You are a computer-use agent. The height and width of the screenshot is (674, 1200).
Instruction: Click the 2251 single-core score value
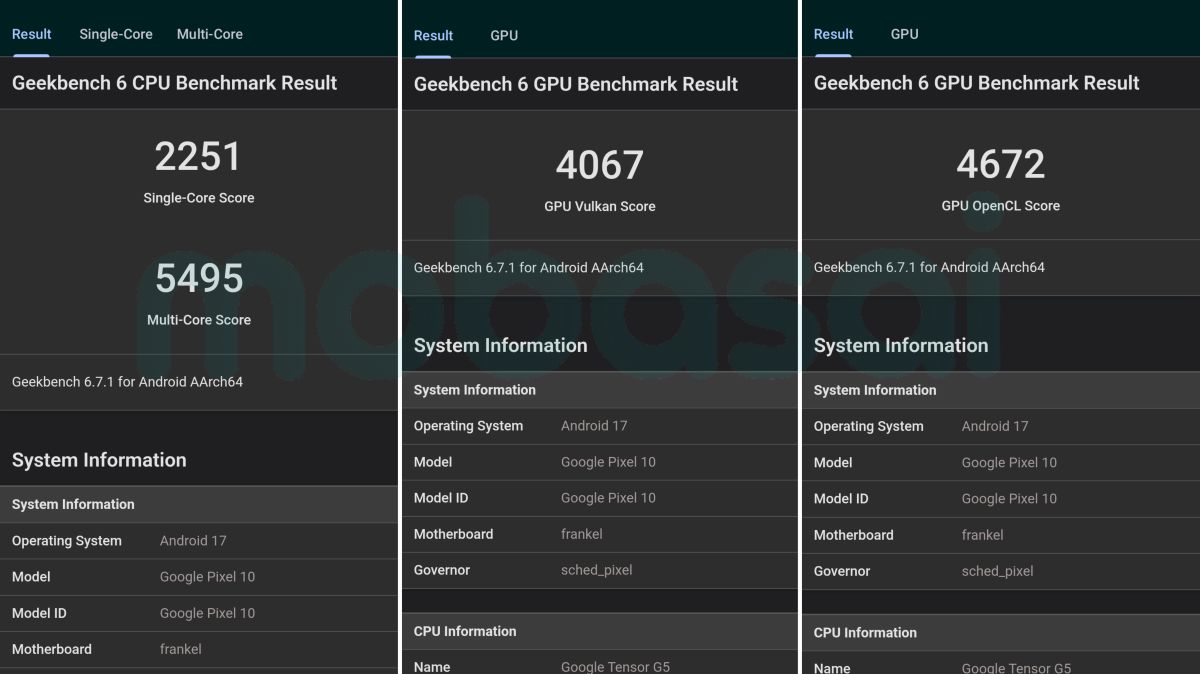pyautogui.click(x=198, y=157)
